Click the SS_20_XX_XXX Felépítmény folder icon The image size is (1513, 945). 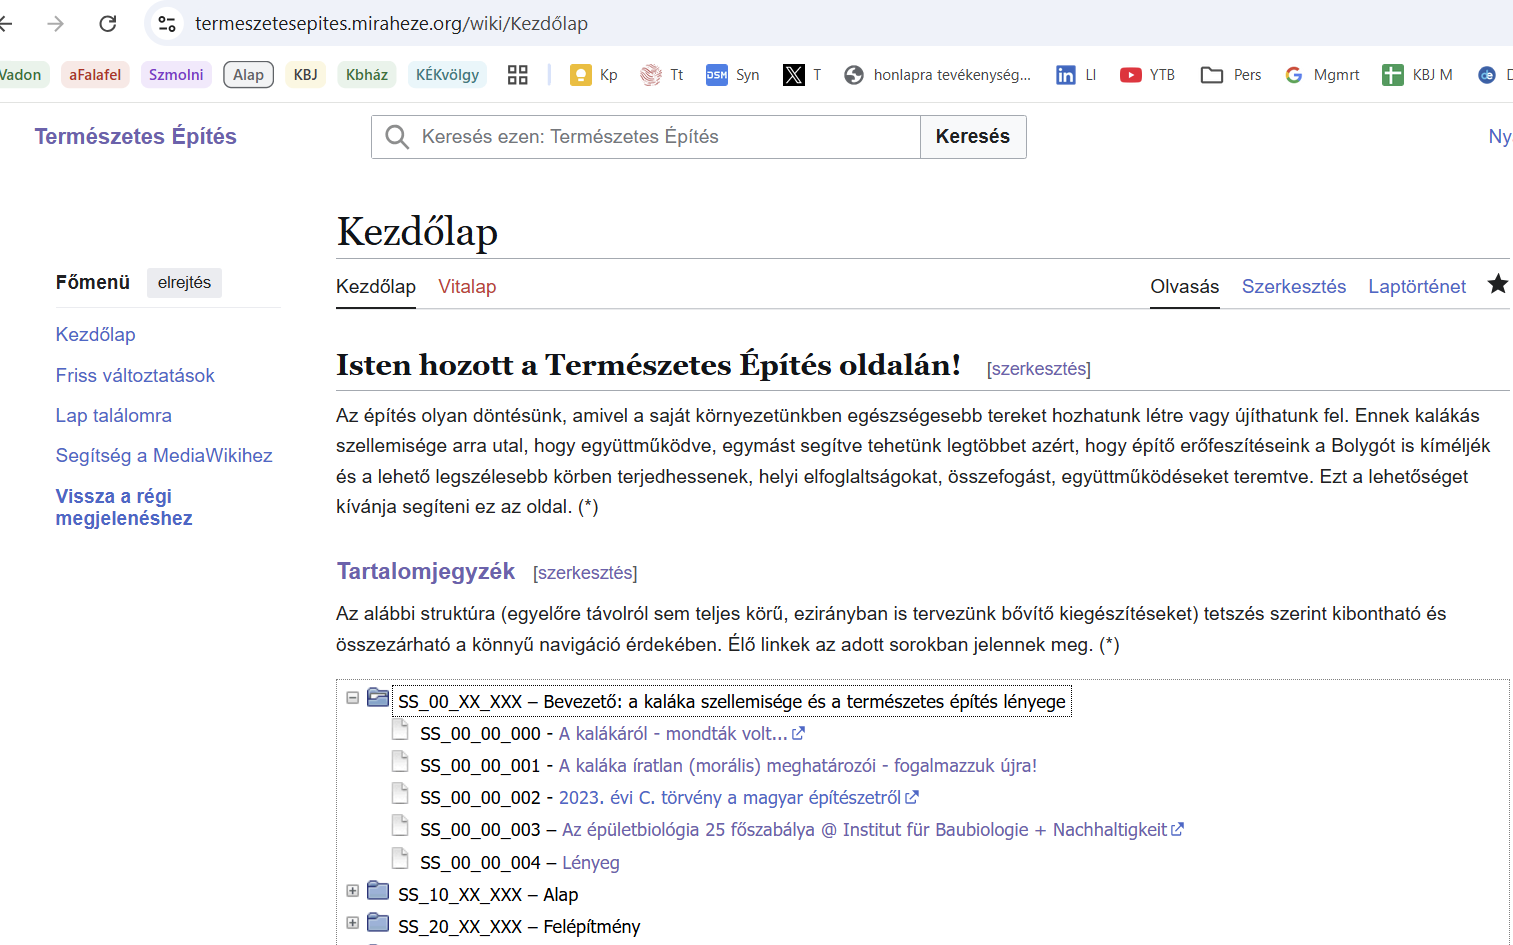(x=378, y=922)
